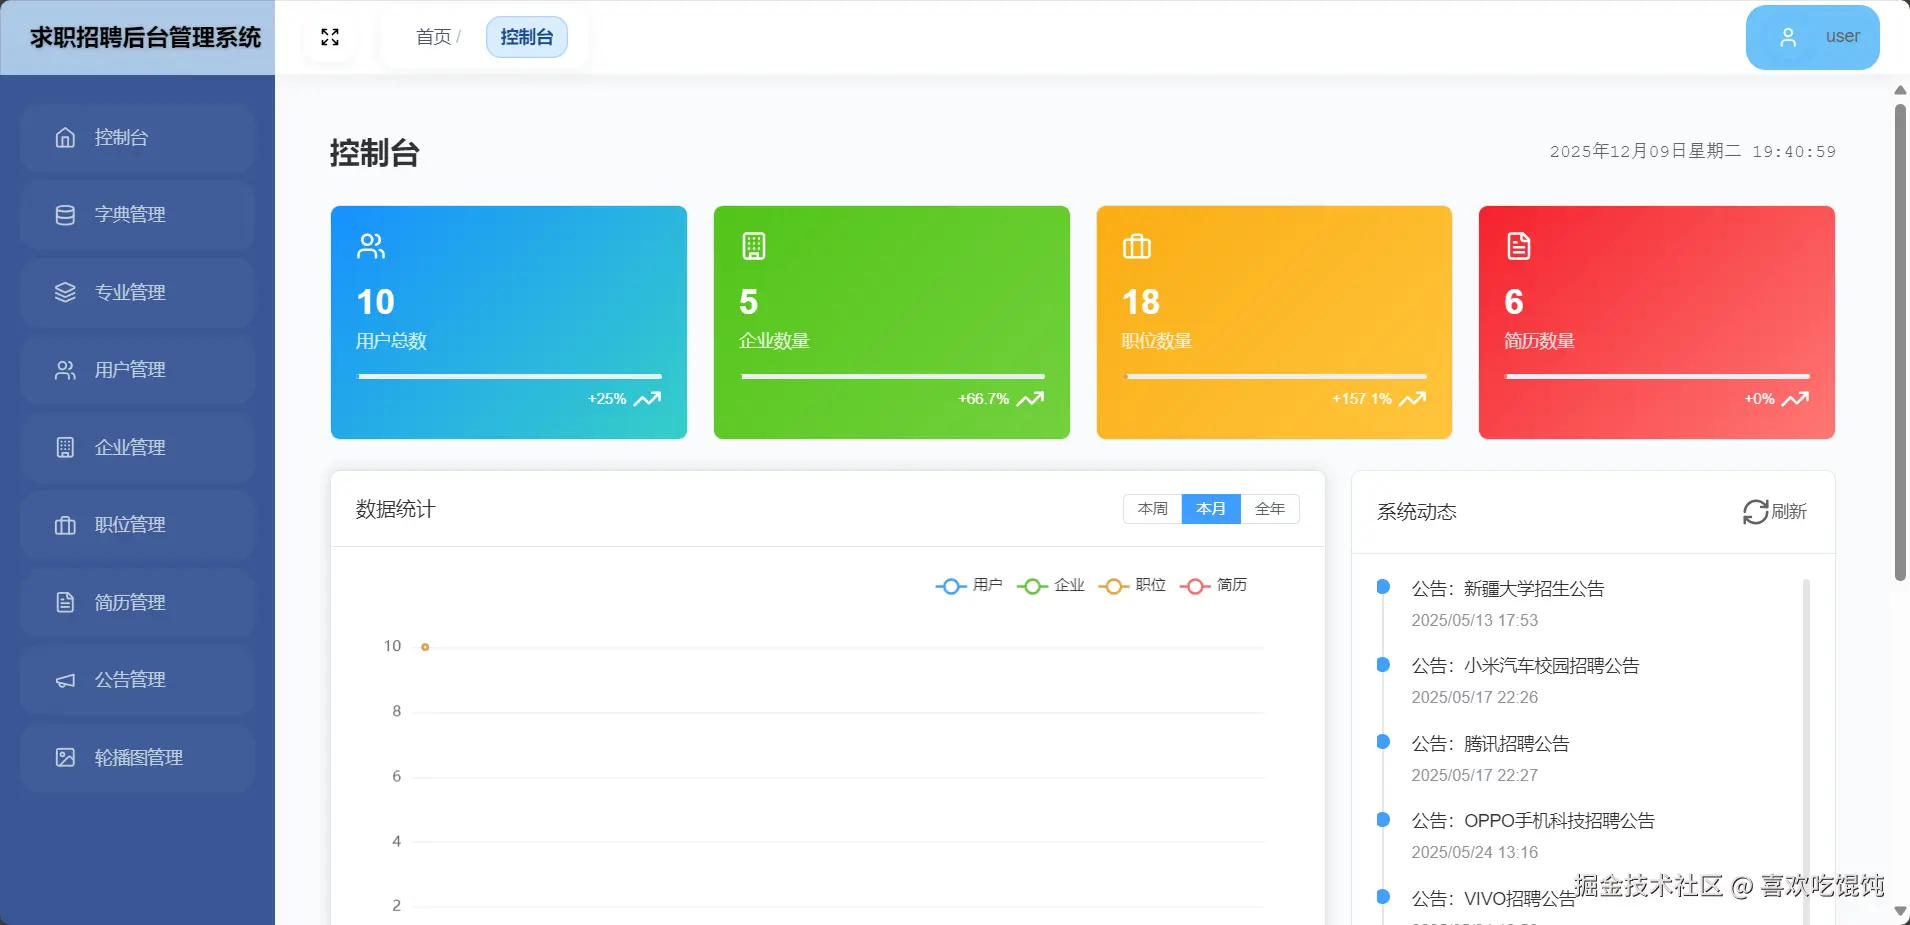Screen dimensions: 1910x925
Task: Click the scrollbar down arrow
Action: pyautogui.click(x=1900, y=911)
